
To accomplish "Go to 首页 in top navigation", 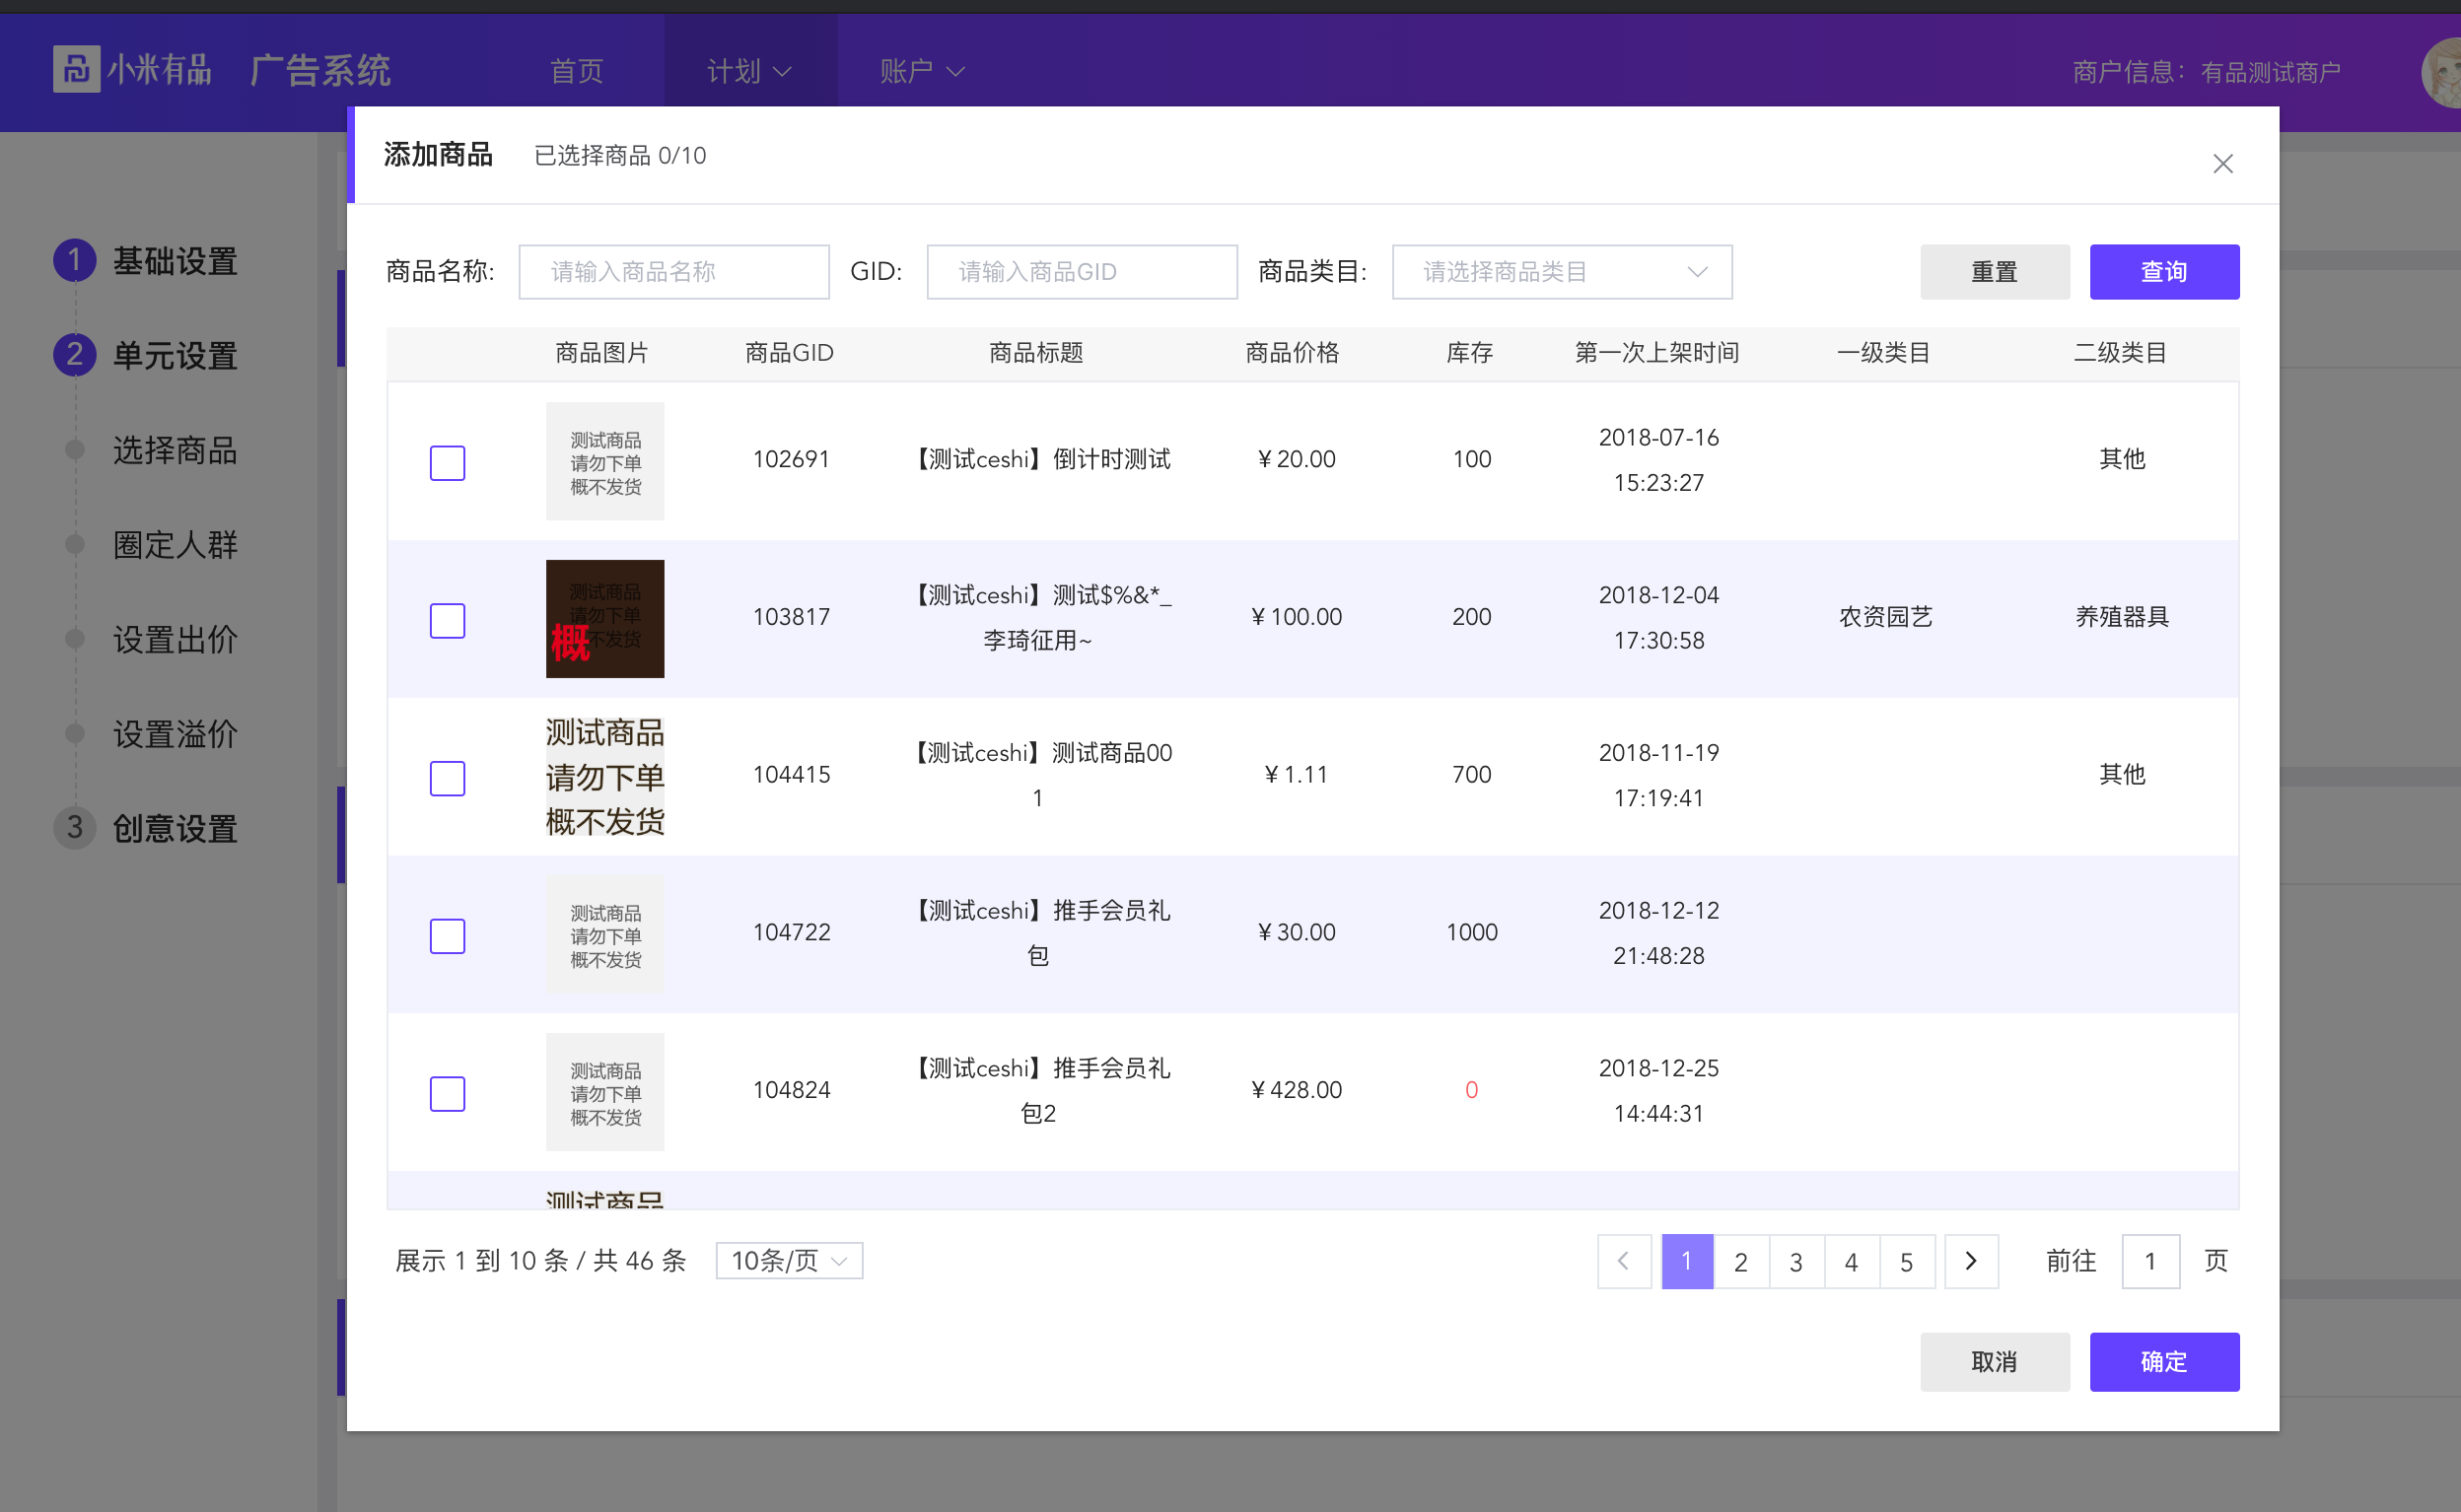I will [x=577, y=71].
